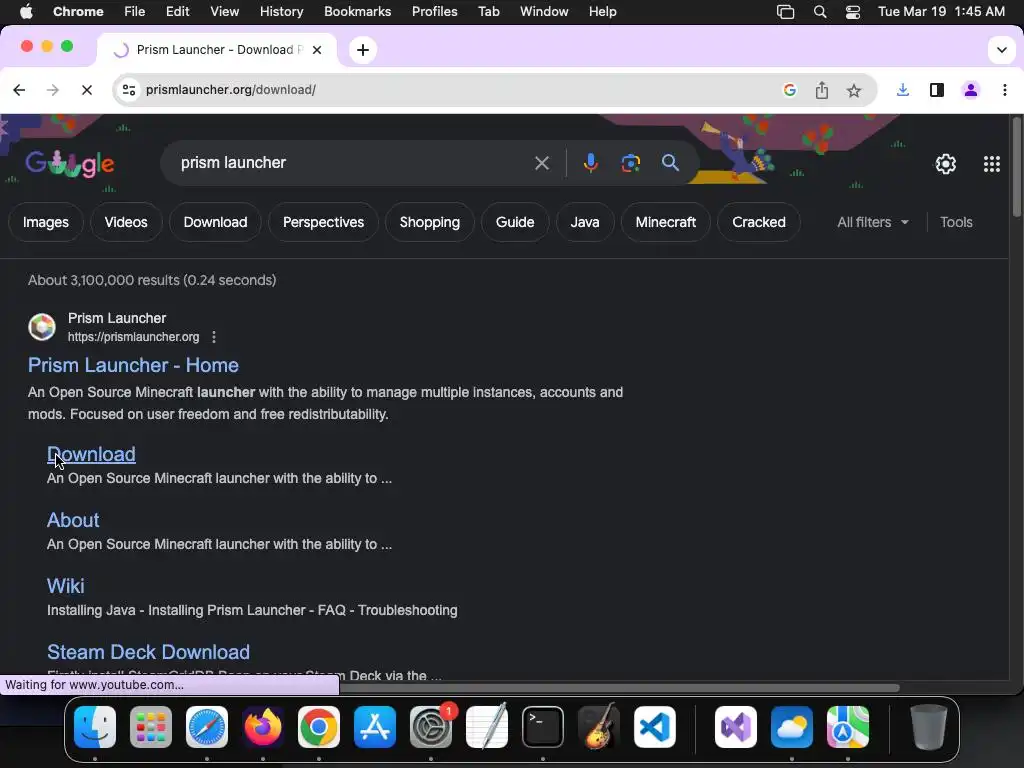The height and width of the screenshot is (768, 1024).
Task: Apply the Java filter chip
Action: point(584,222)
